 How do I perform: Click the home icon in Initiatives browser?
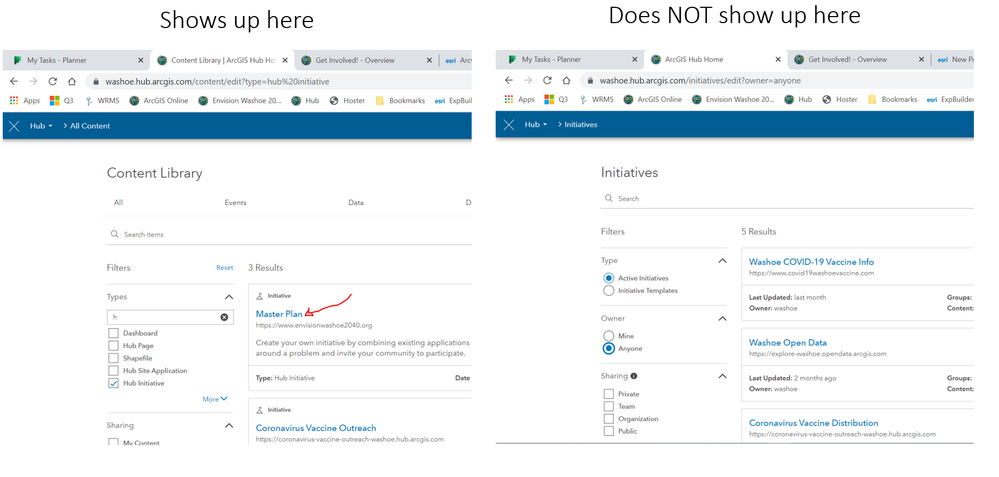coord(566,80)
